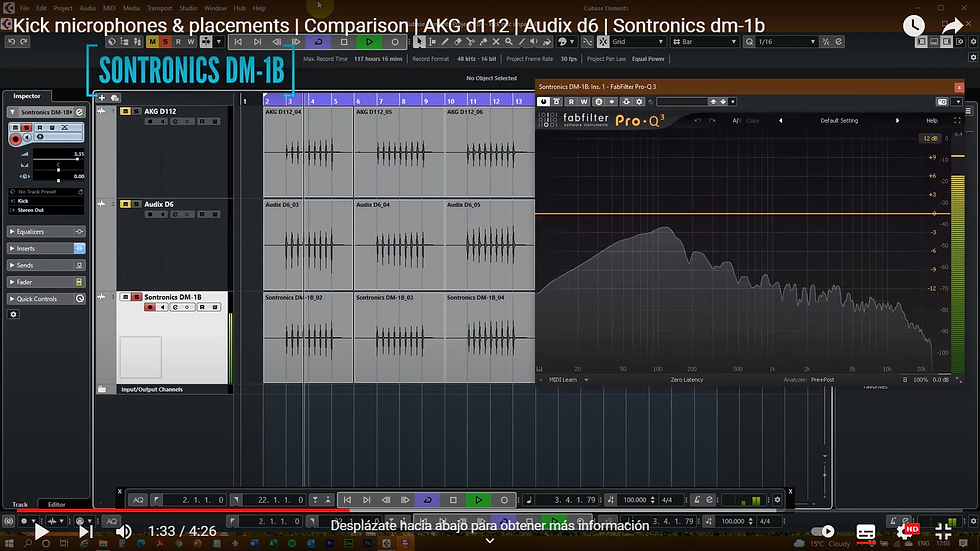Expand the Fader inspector section
The width and height of the screenshot is (980, 551).
[x=46, y=282]
